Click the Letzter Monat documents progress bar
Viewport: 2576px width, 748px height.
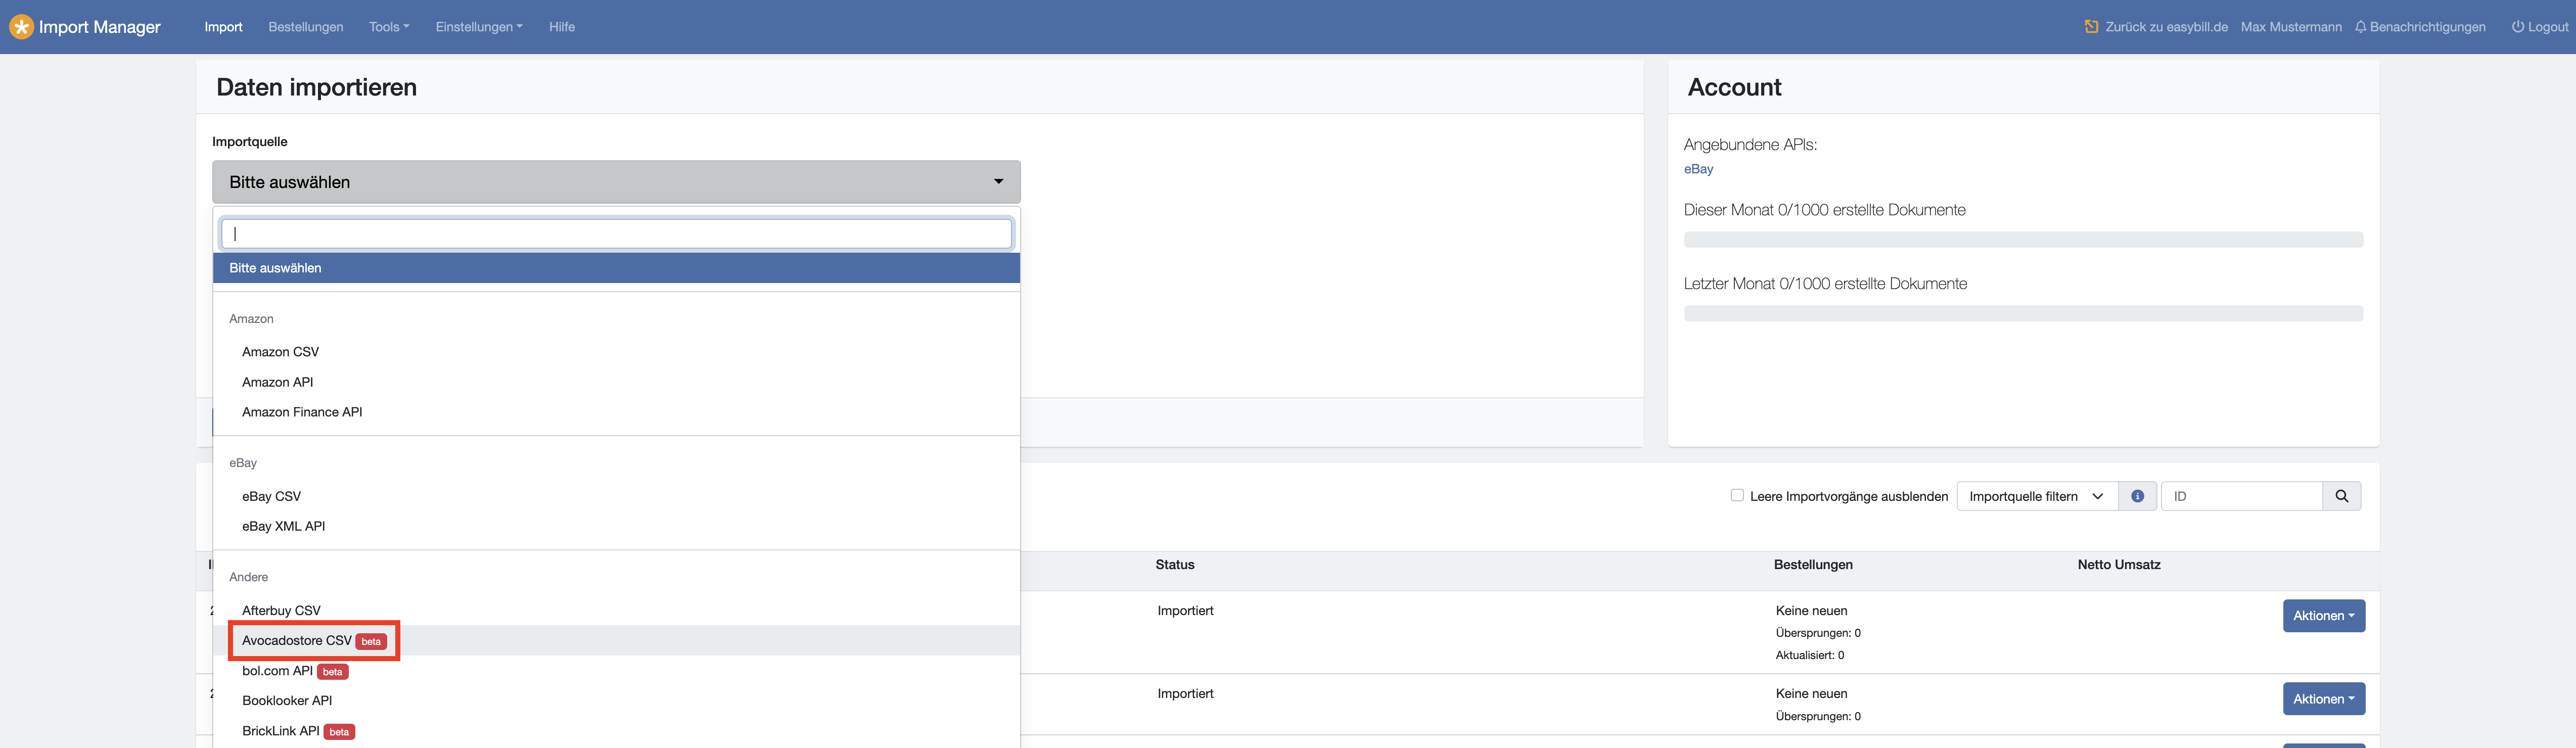2023,314
